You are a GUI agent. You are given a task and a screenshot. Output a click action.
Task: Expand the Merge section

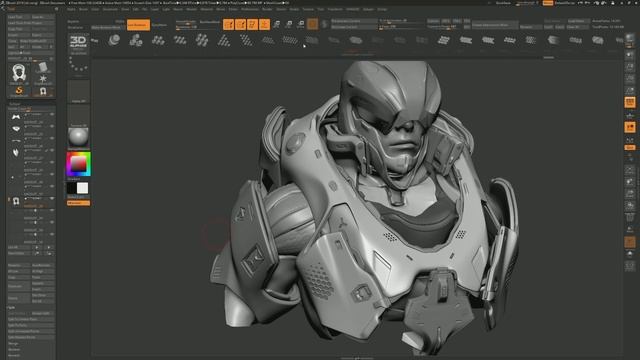coord(13,344)
